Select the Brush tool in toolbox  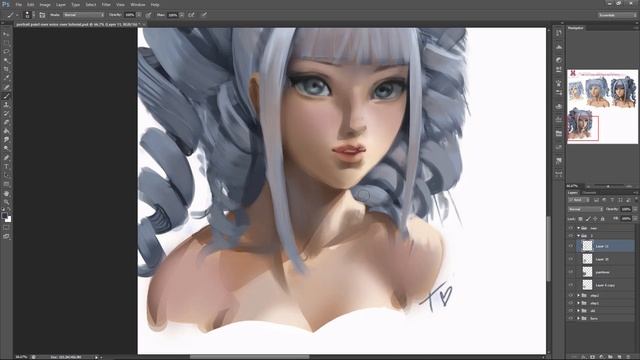click(6, 96)
